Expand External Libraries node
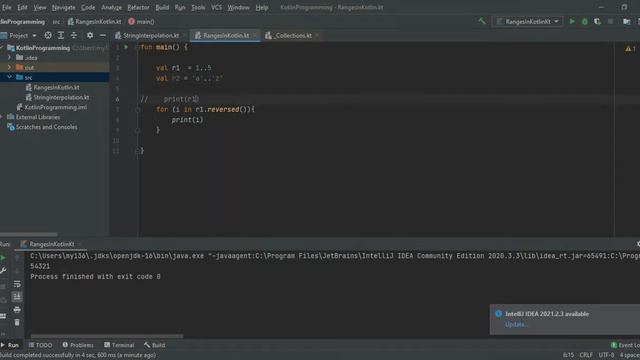Viewport: 640px width, 360px height. (2, 117)
